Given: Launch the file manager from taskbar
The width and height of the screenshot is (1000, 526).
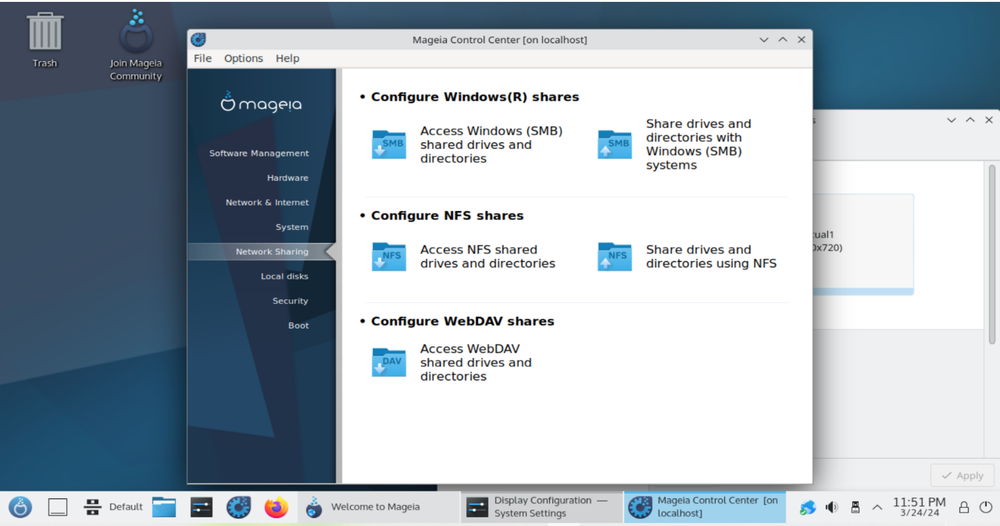Looking at the screenshot, I should pyautogui.click(x=164, y=508).
